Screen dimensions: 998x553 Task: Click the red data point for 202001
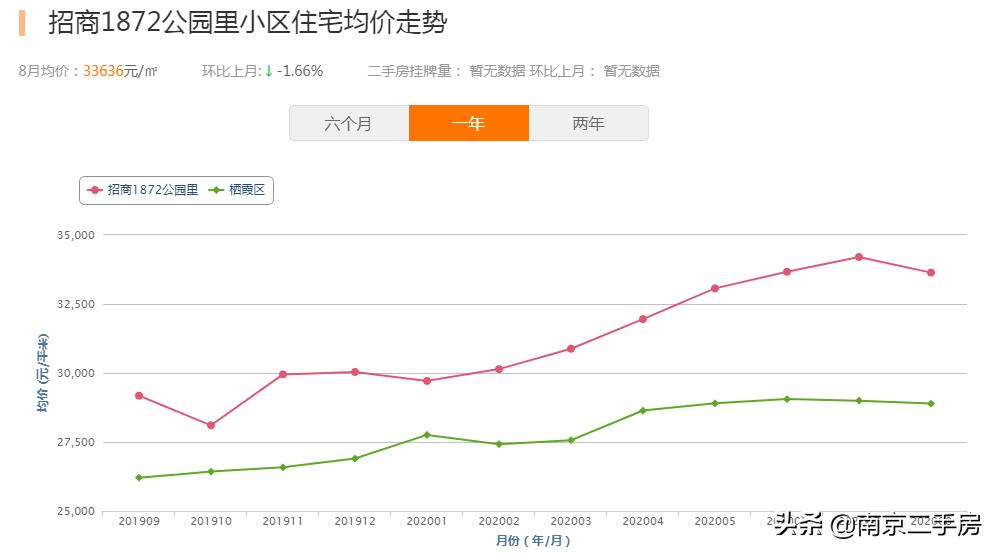point(427,381)
